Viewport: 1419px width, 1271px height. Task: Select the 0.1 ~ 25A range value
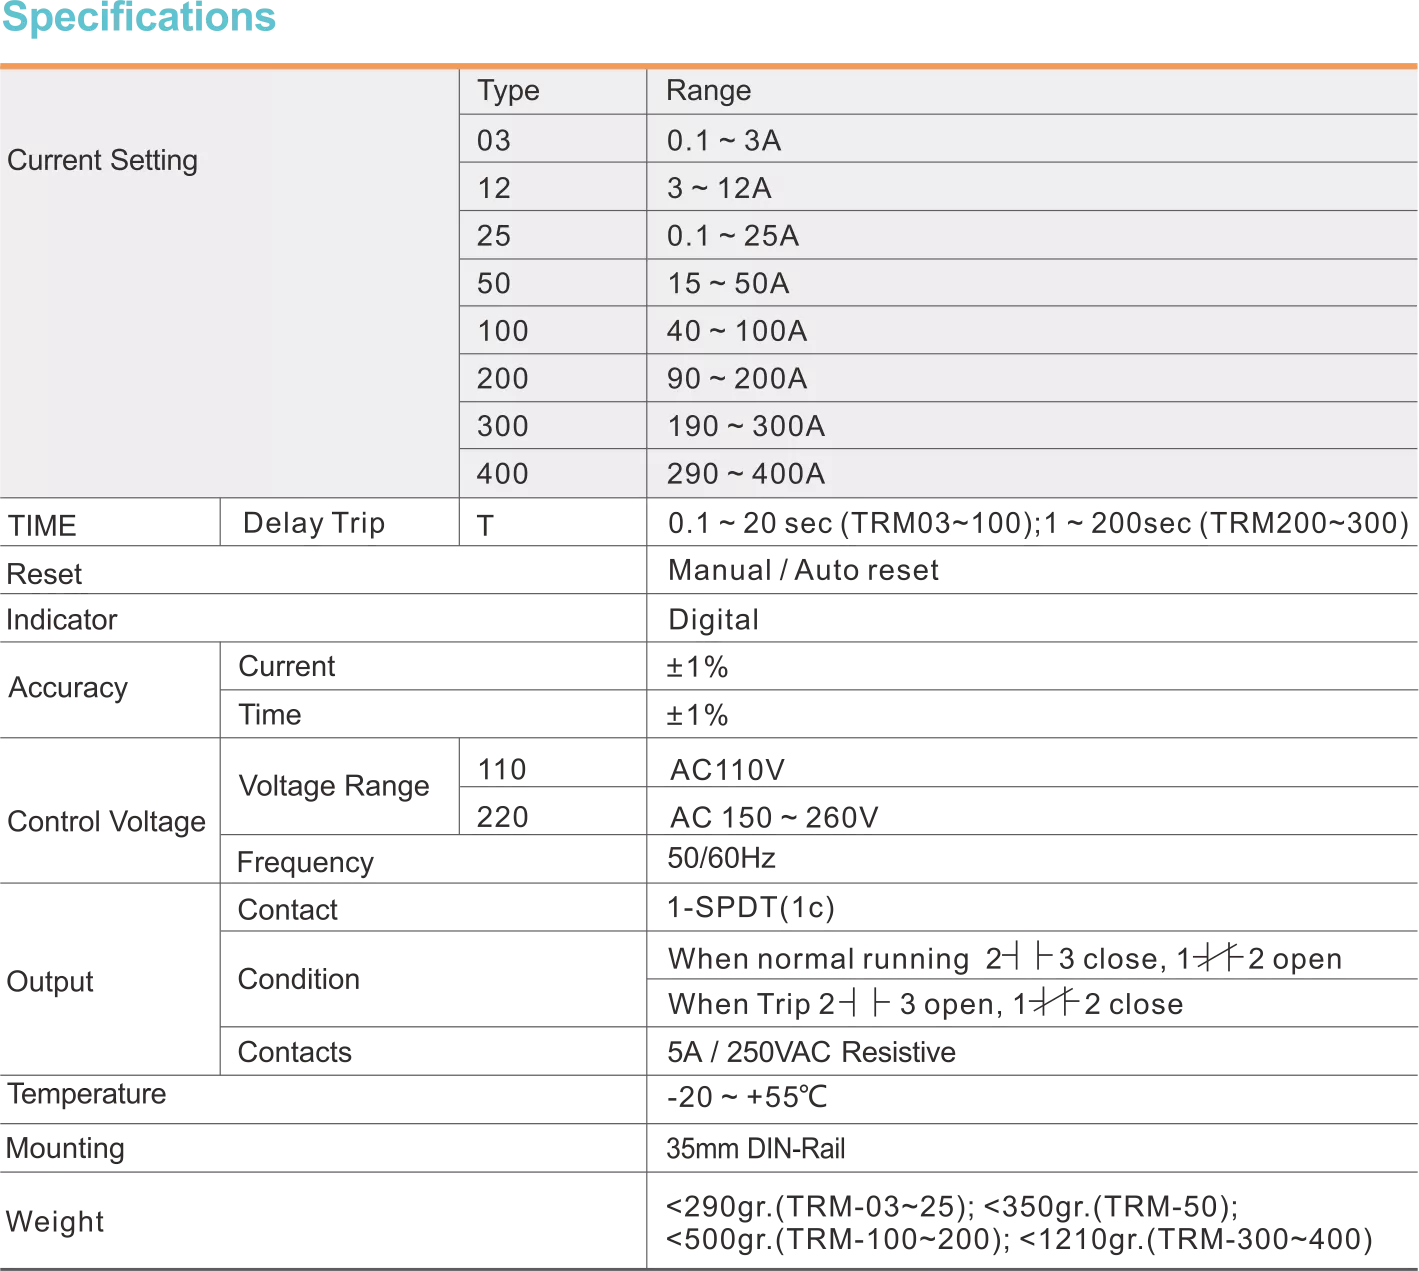(733, 236)
